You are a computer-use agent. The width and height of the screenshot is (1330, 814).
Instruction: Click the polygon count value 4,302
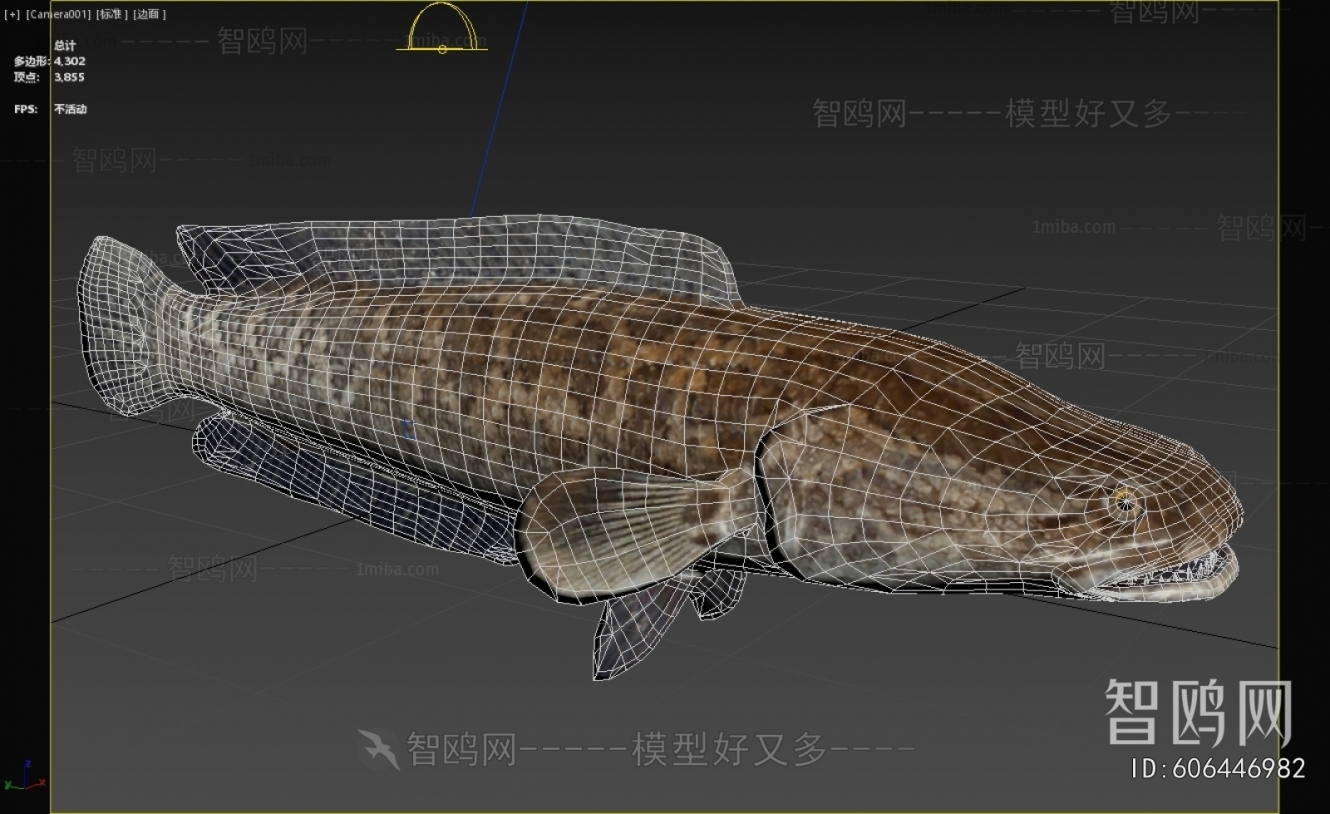[69, 61]
